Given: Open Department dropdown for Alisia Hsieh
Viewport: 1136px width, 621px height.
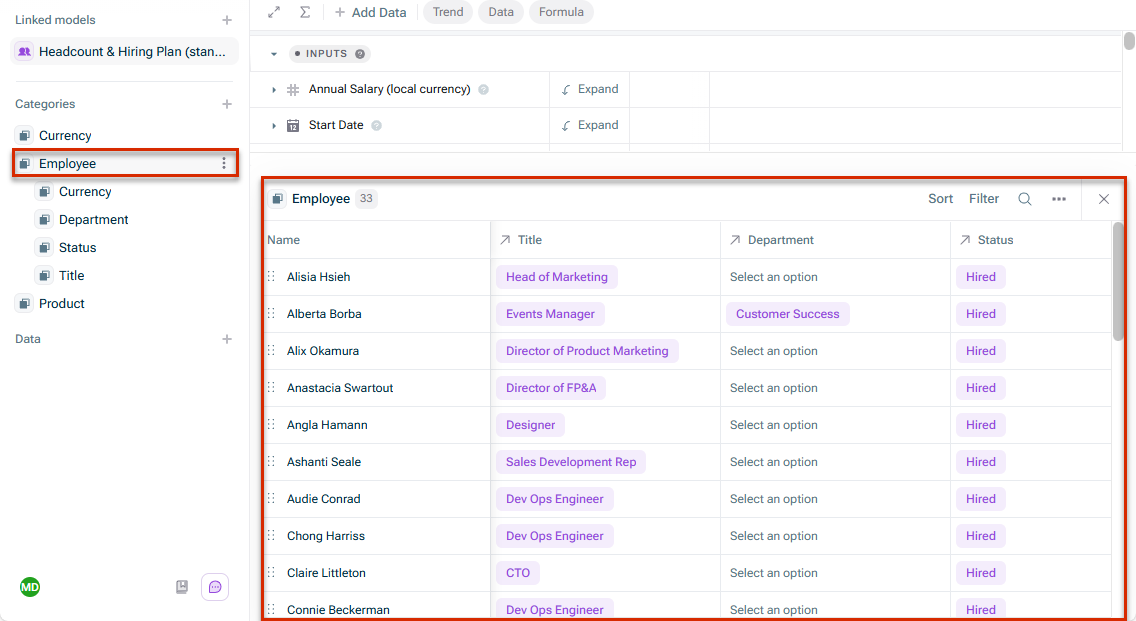Looking at the screenshot, I should [x=773, y=277].
